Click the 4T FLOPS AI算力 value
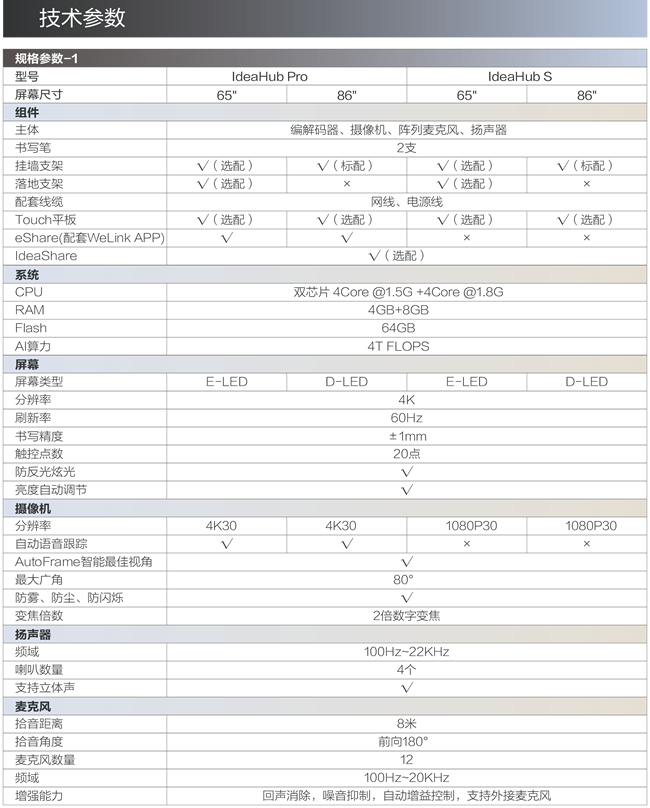The height and width of the screenshot is (808, 650). coord(398,346)
